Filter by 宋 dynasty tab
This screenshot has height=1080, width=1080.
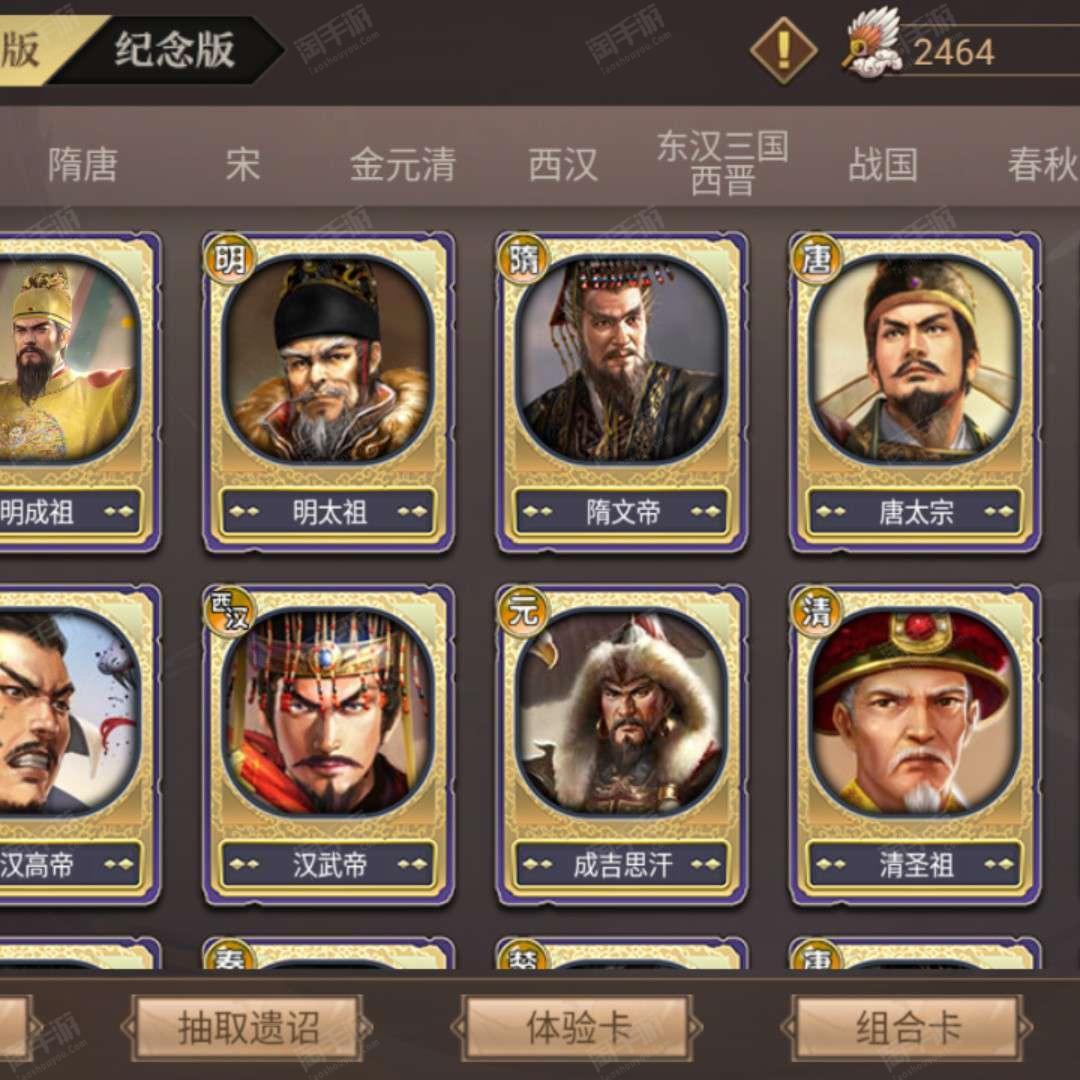(x=242, y=165)
